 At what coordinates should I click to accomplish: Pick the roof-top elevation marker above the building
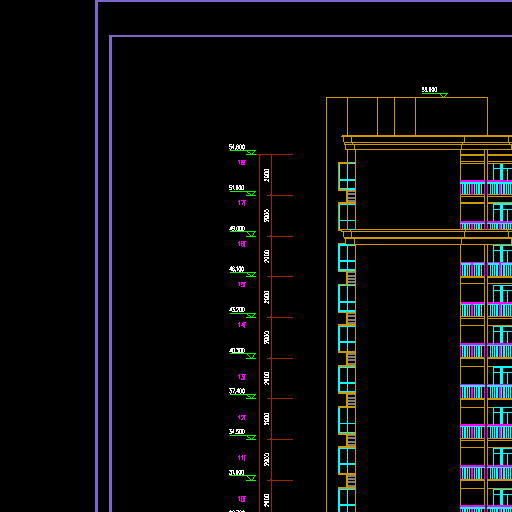tap(434, 92)
